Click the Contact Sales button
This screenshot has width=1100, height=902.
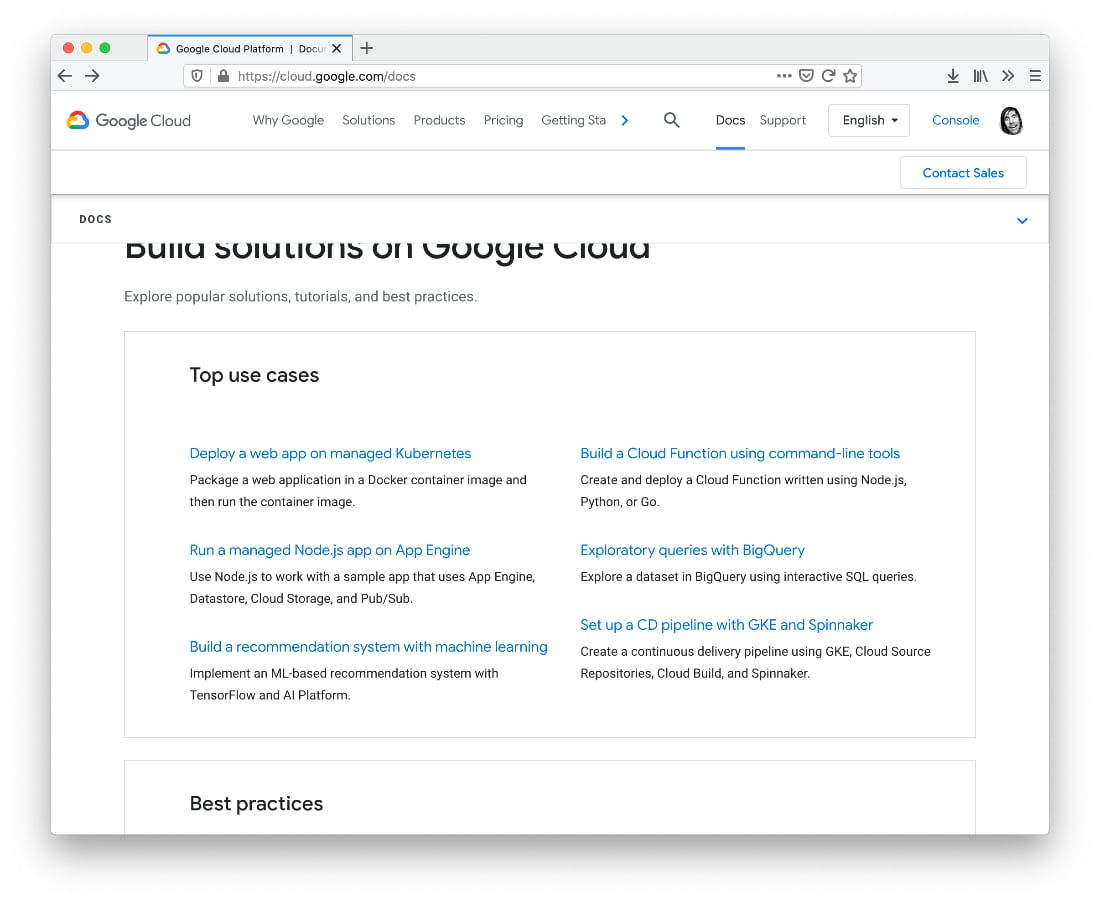962,173
